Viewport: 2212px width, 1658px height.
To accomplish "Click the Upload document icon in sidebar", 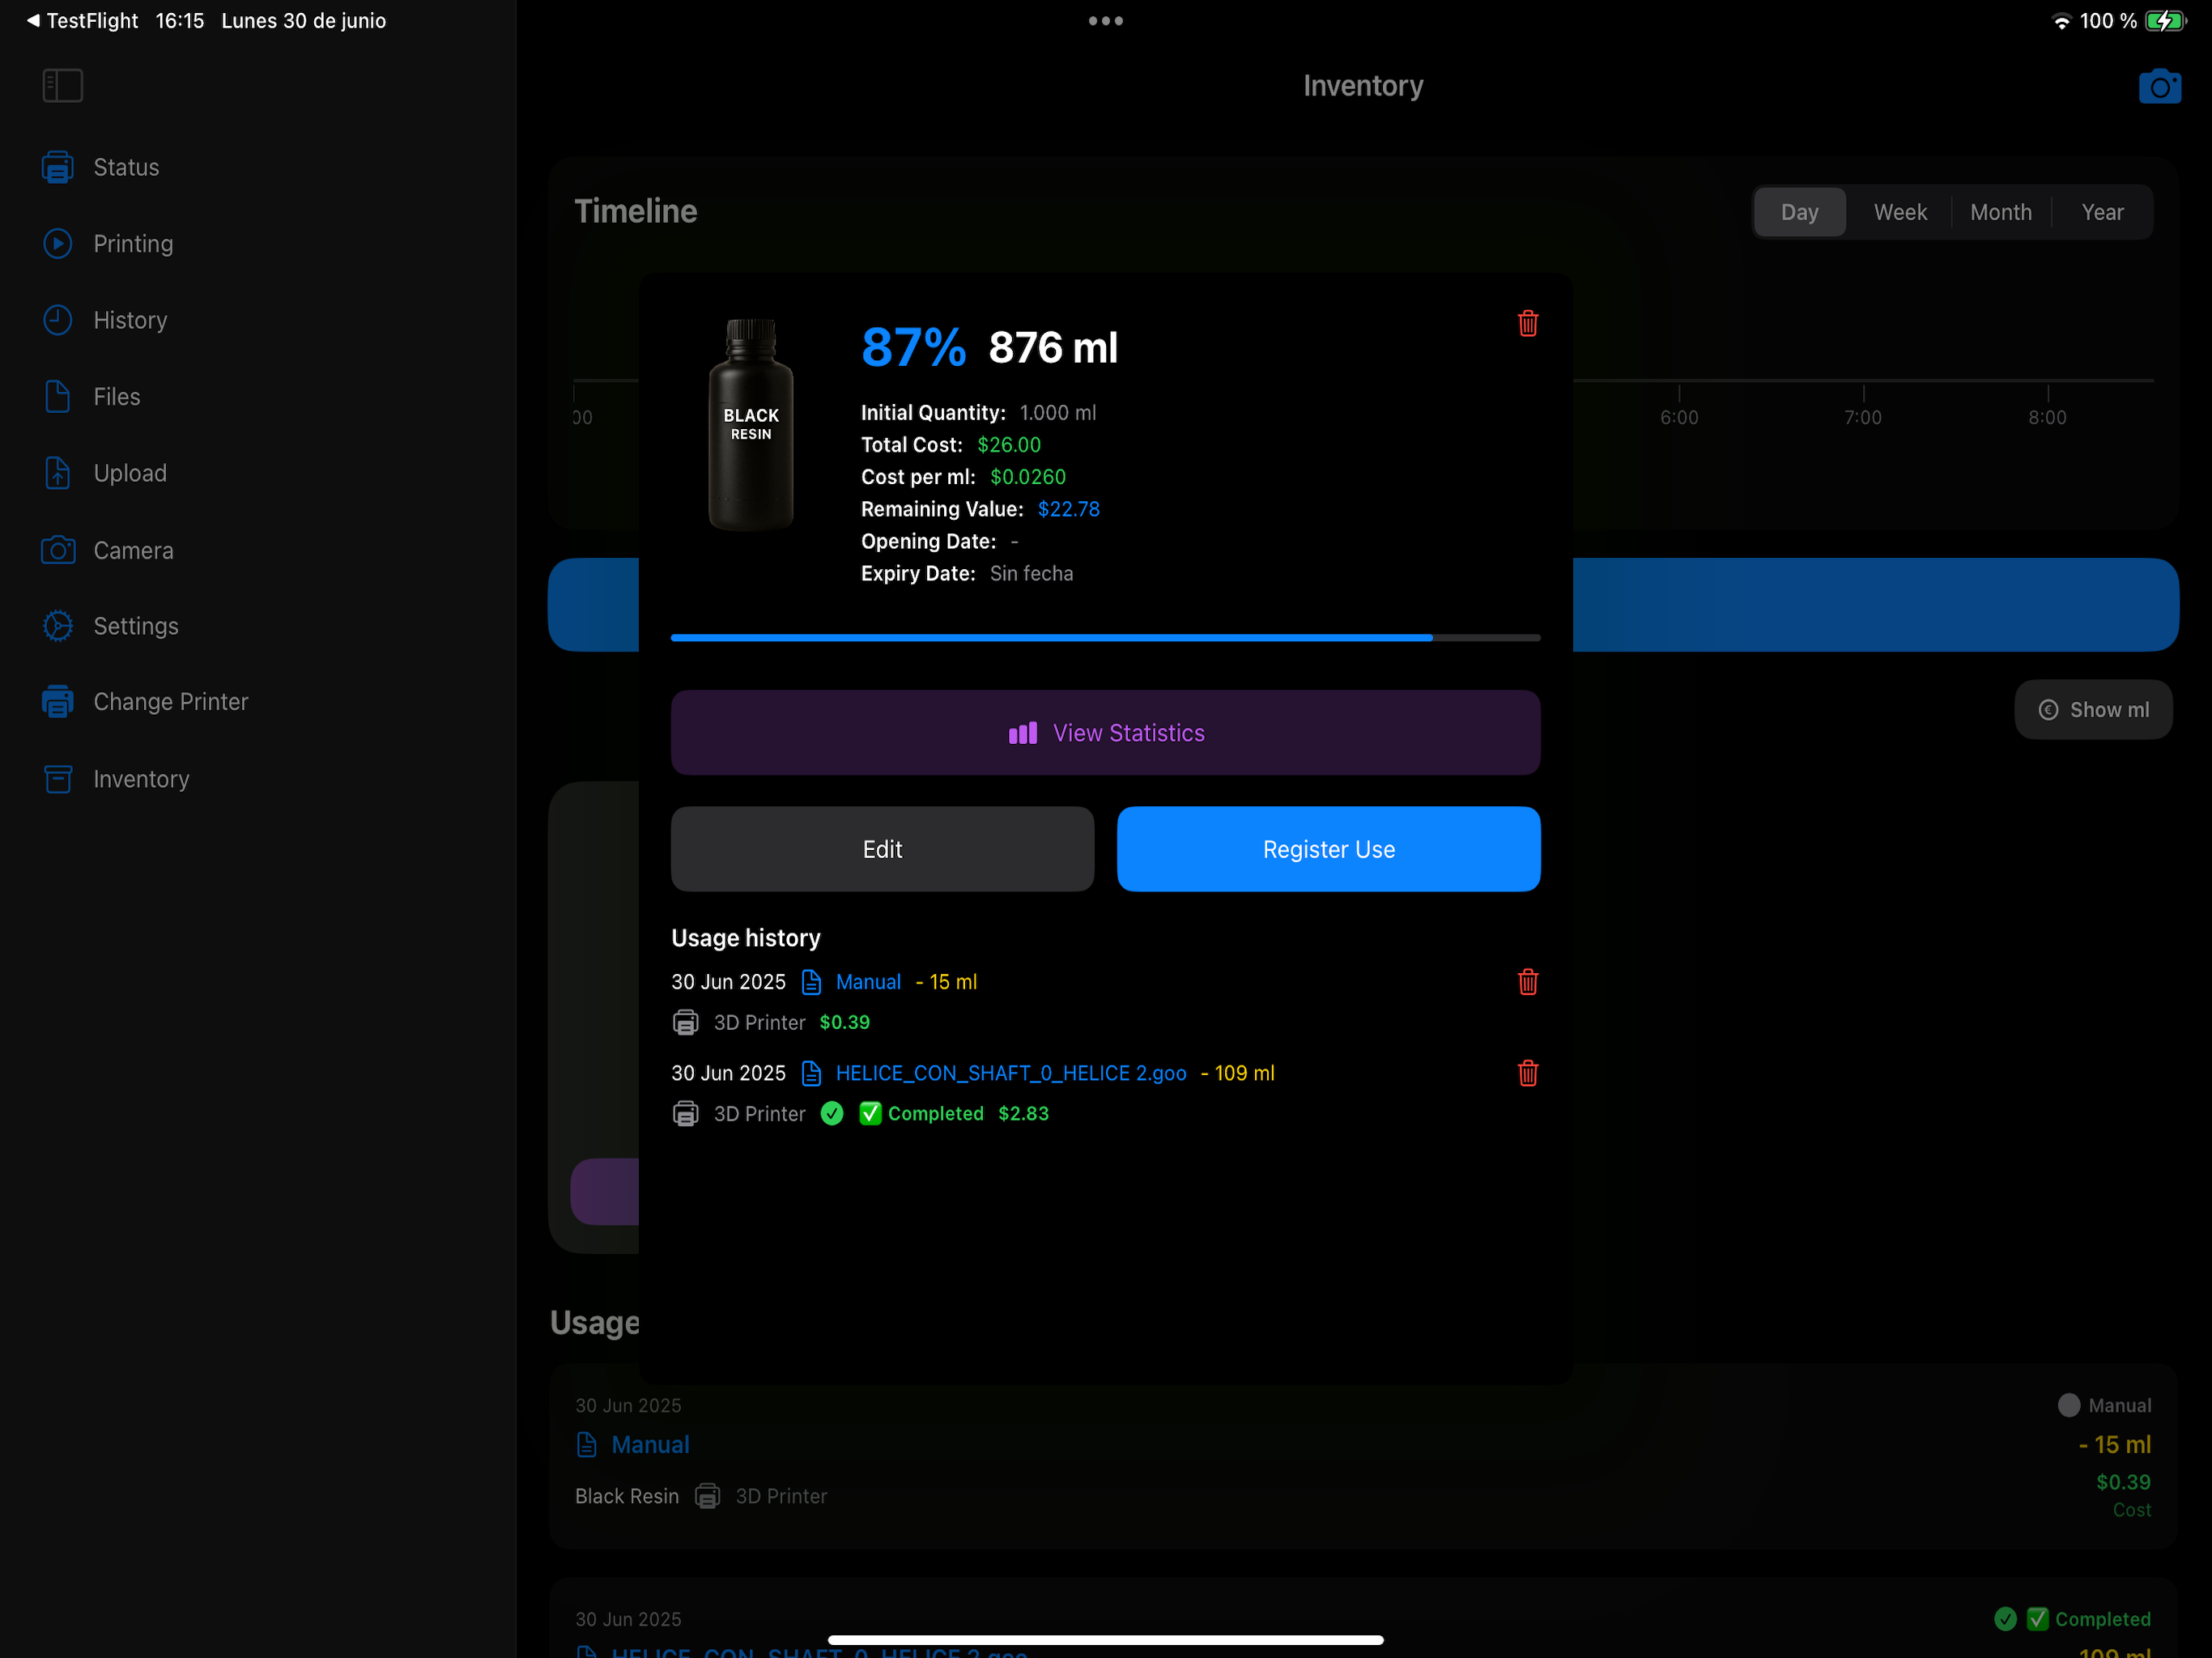I will [58, 473].
